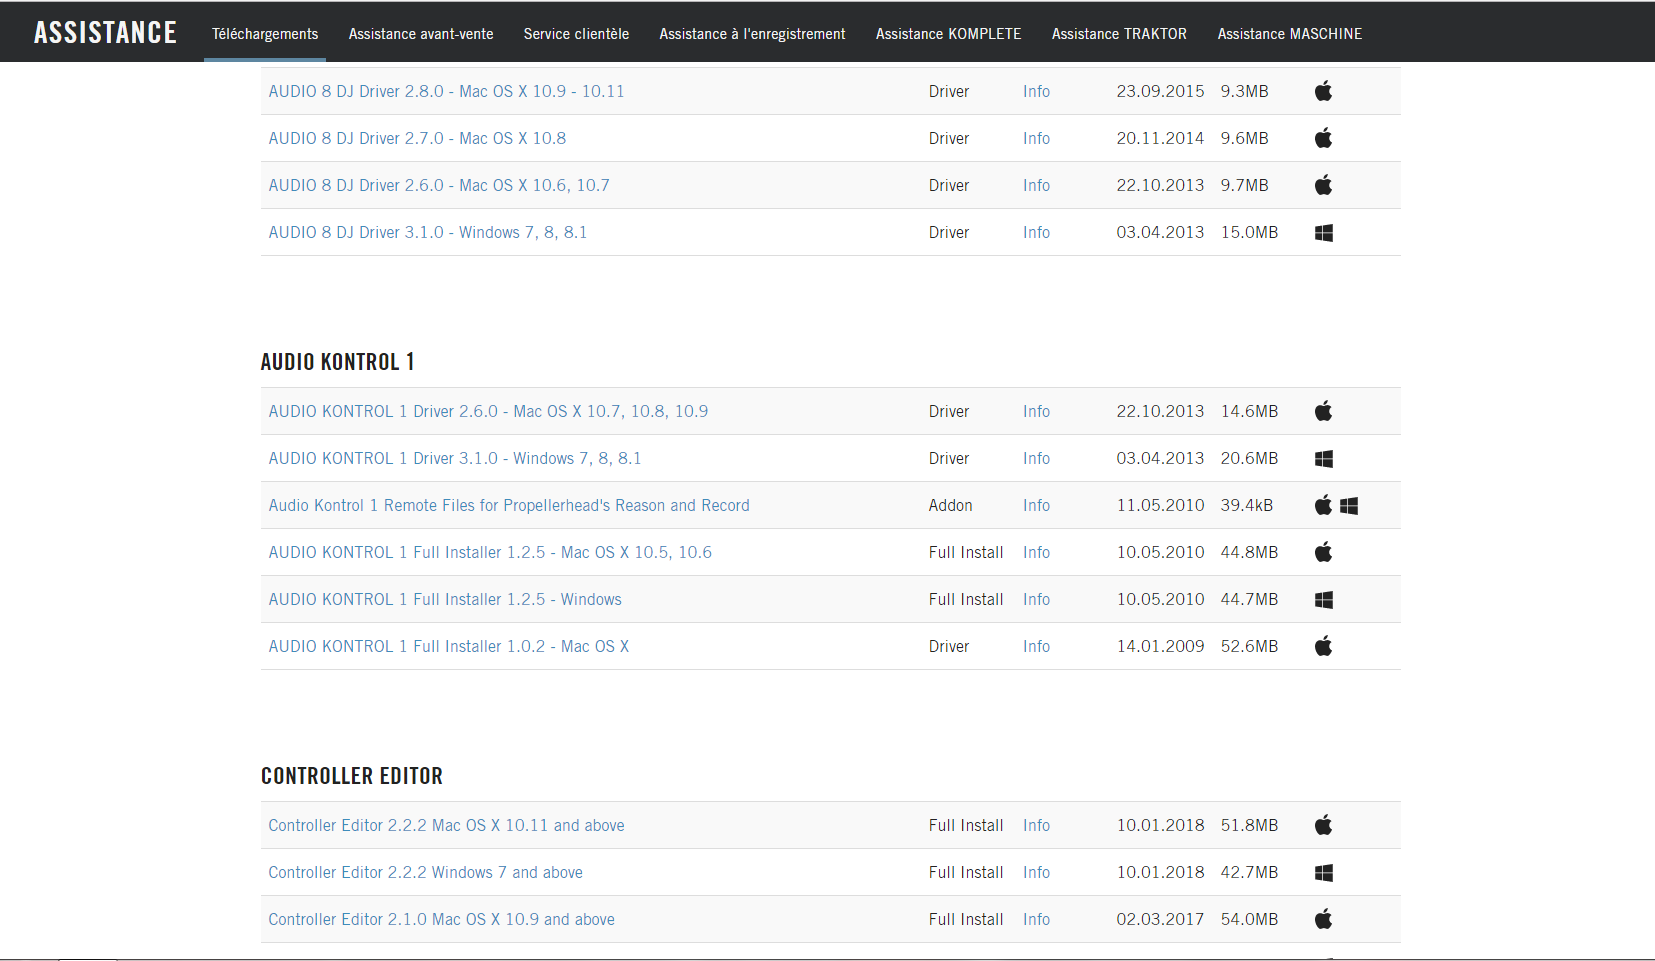Open AUDIO 8 DJ Driver 2.7.0 link
The height and width of the screenshot is (961, 1655).
coord(417,138)
